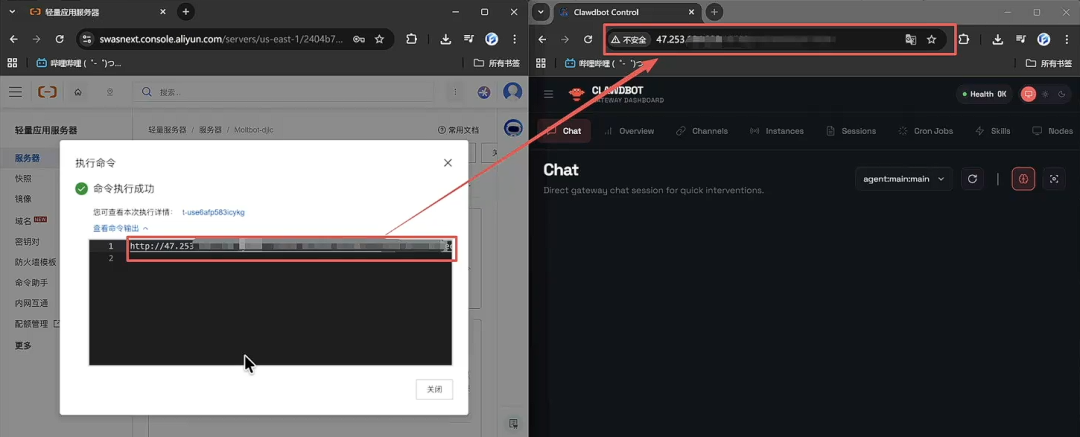Switch to the Sessions tab in Clawdbot
Viewport: 1080px width, 437px height.
(x=851, y=131)
